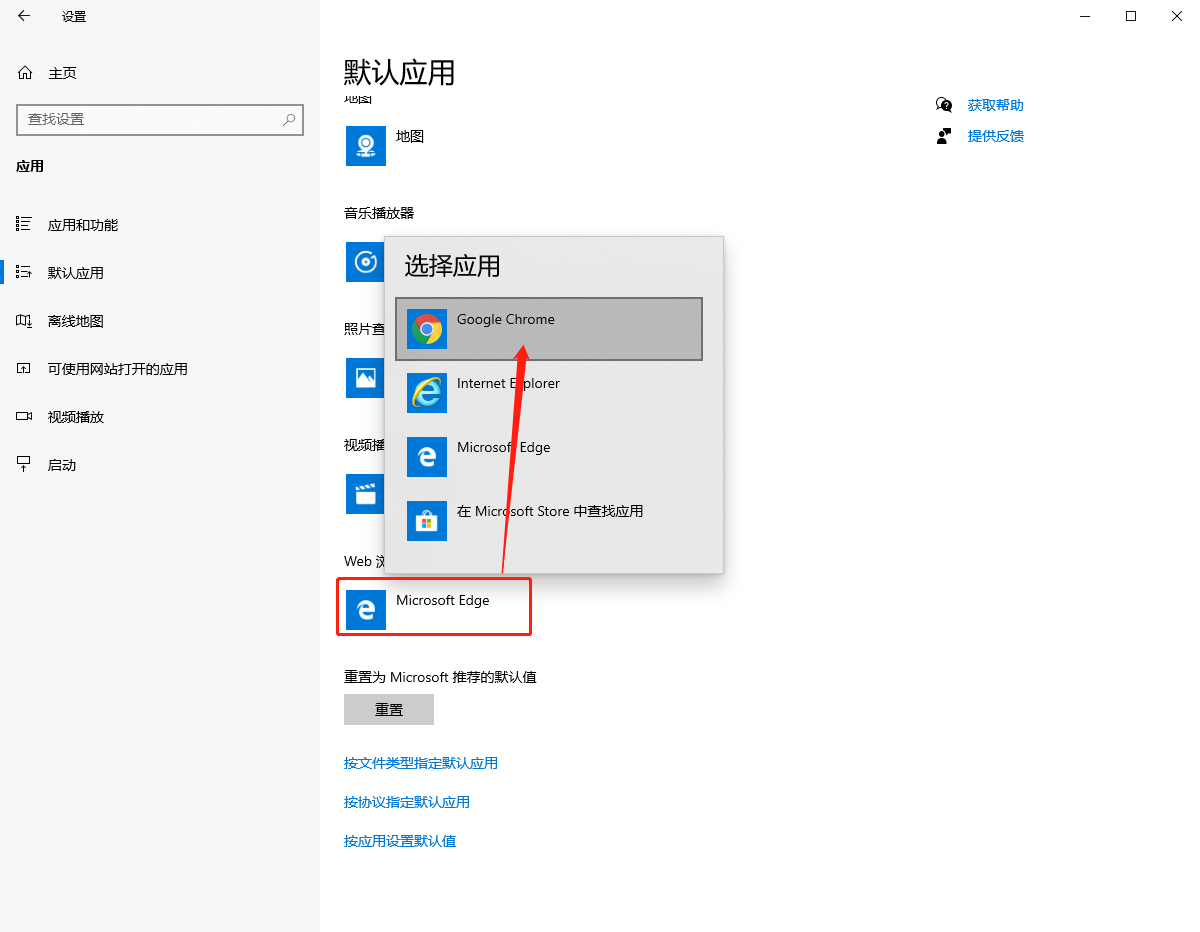The width and height of the screenshot is (1200, 932).
Task: Click the 提供反馈 person icon
Action: coord(944,136)
